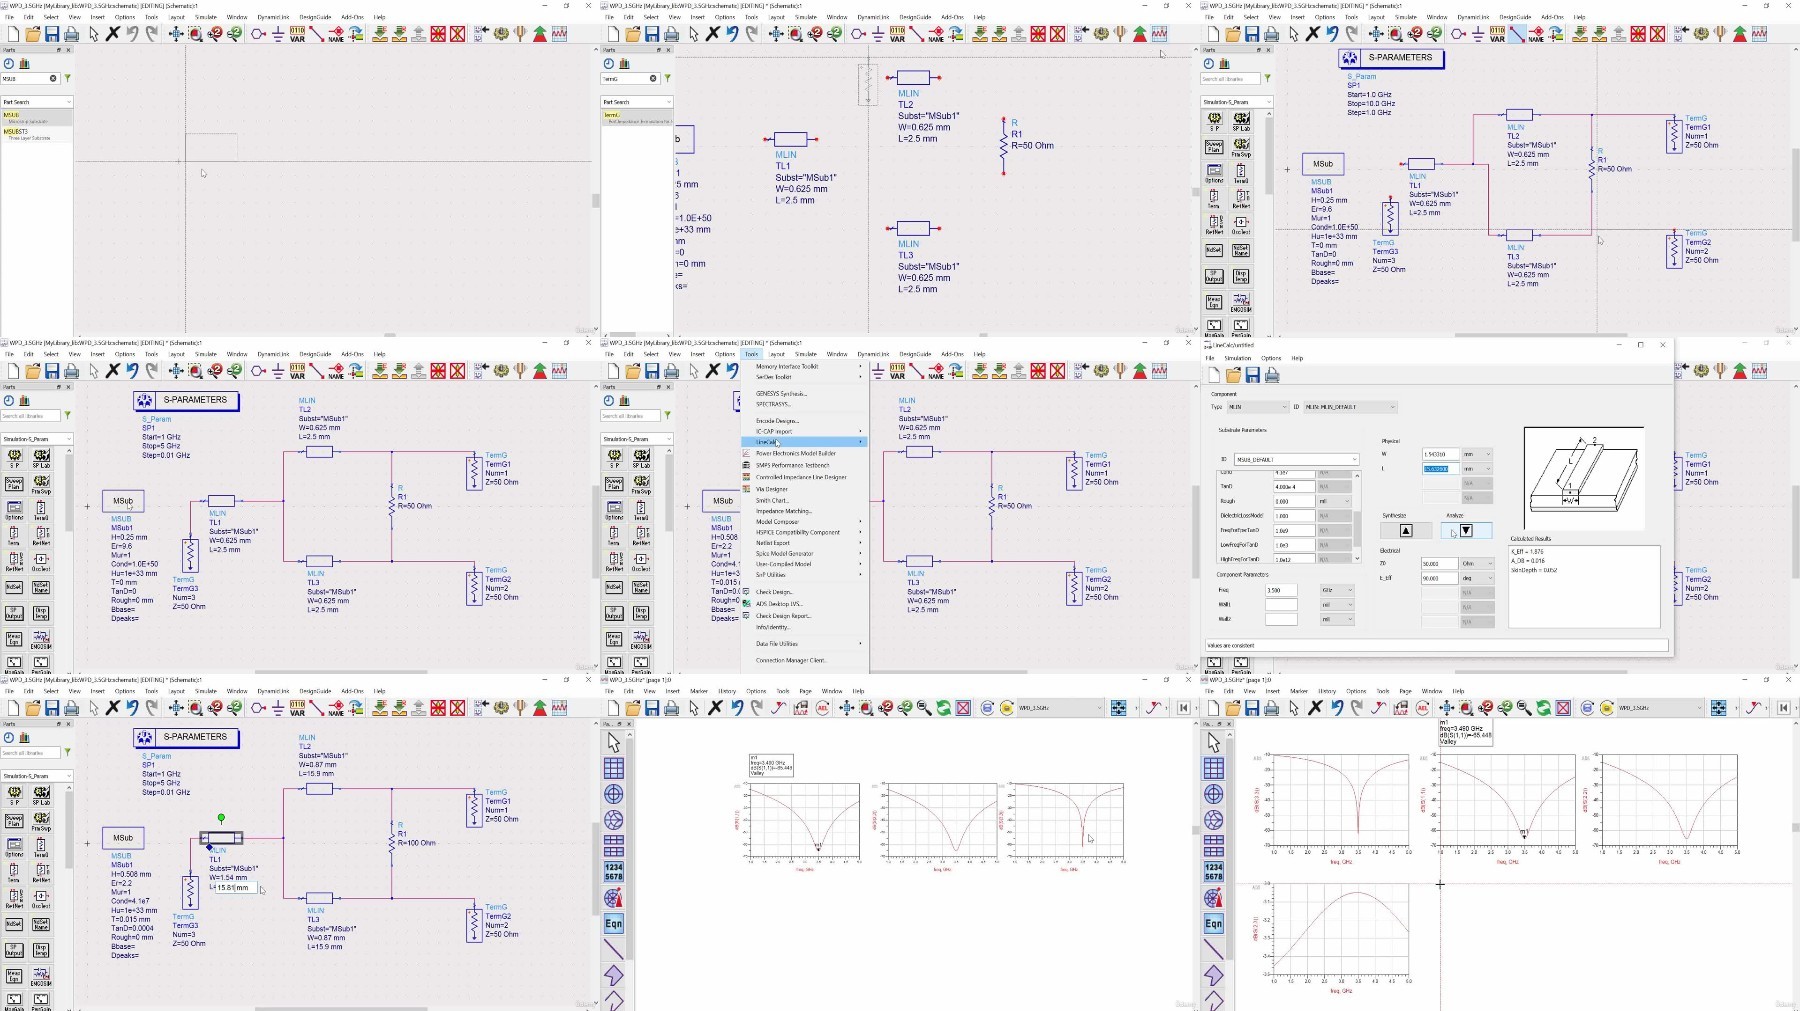Click the TermG palette icon in H=0.25 mm schematic
This screenshot has height=1011, width=1800.
coord(41,510)
